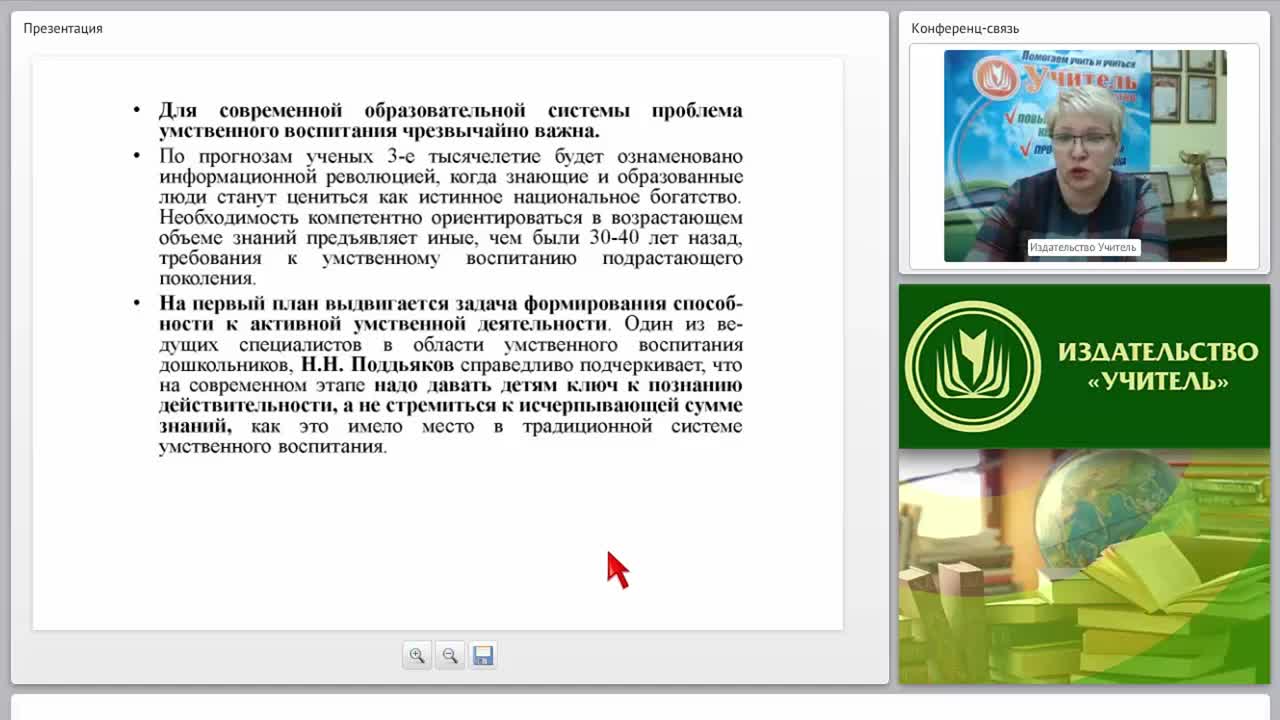Click the words умственного воспитания at slide end

(272, 447)
